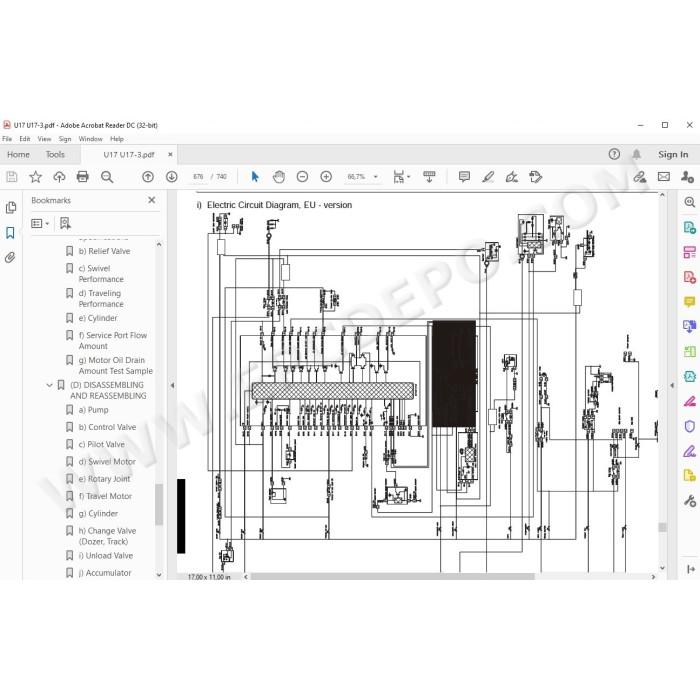Open the Comment tool in right pane

(x=689, y=302)
